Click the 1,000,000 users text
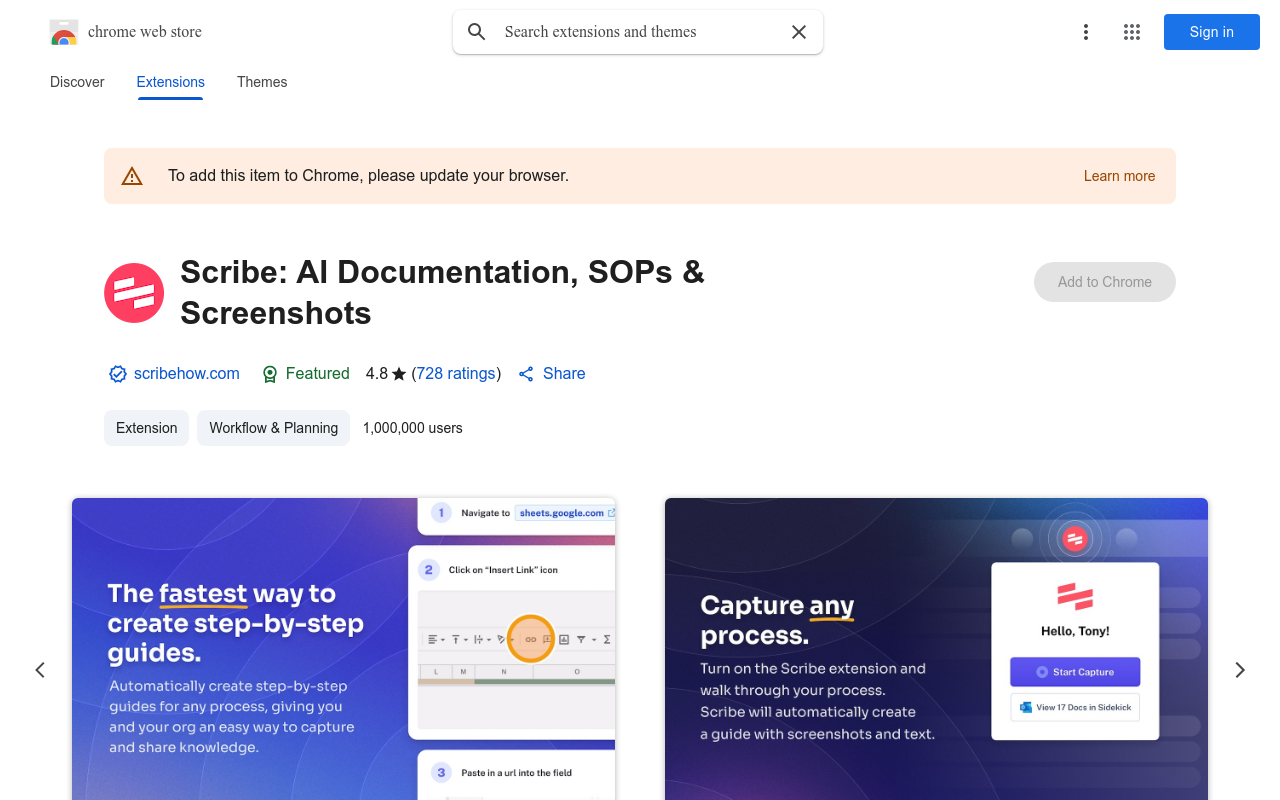Image resolution: width=1280 pixels, height=800 pixels. click(413, 428)
